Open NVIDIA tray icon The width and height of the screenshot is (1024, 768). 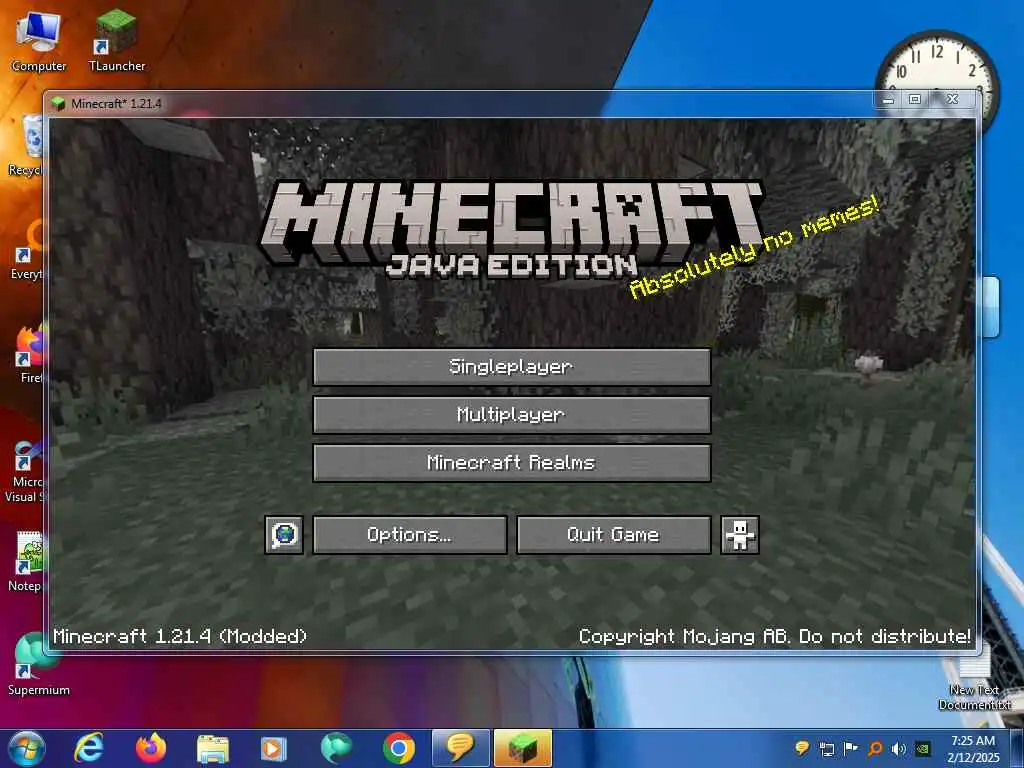[x=923, y=748]
